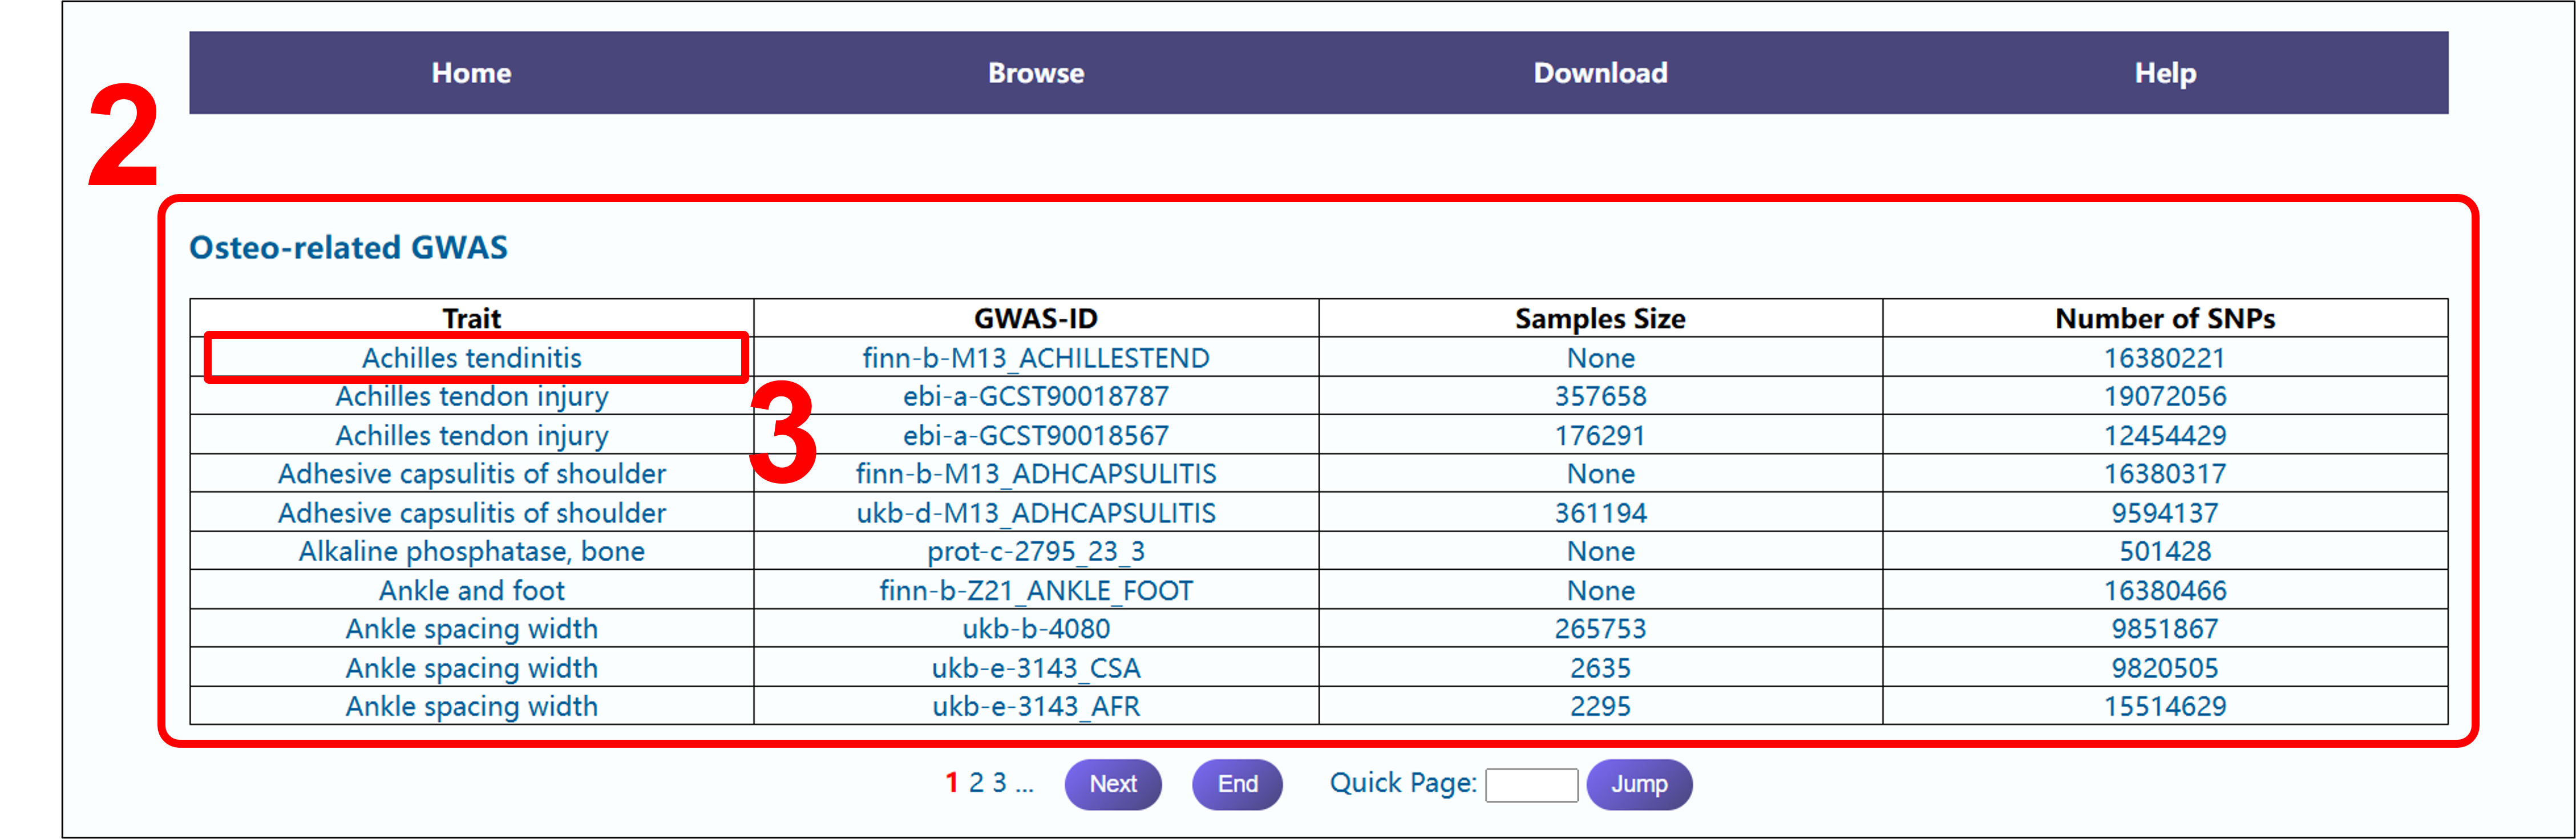Image resolution: width=2576 pixels, height=839 pixels.
Task: Click the Jump button
Action: click(1638, 785)
